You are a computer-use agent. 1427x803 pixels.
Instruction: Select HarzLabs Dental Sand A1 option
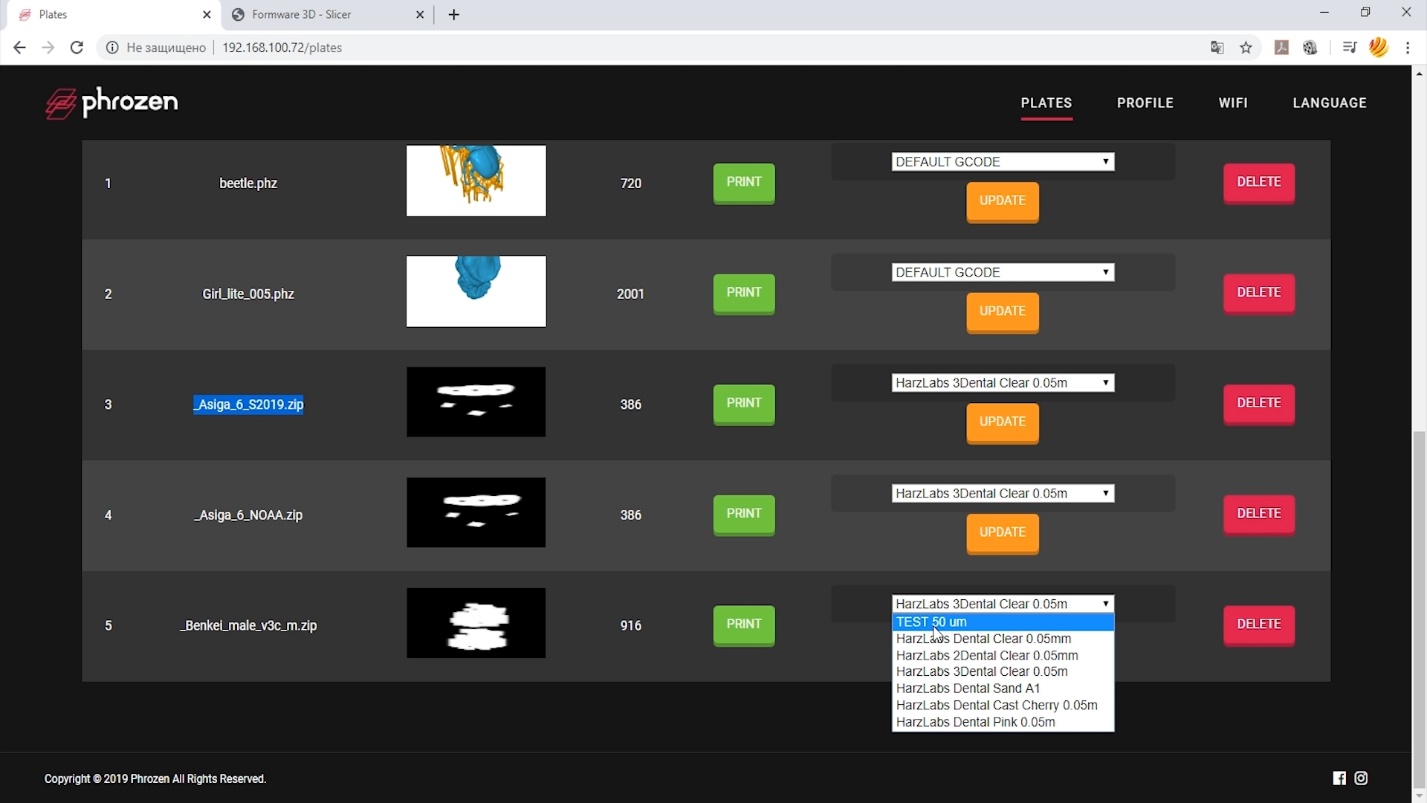968,688
